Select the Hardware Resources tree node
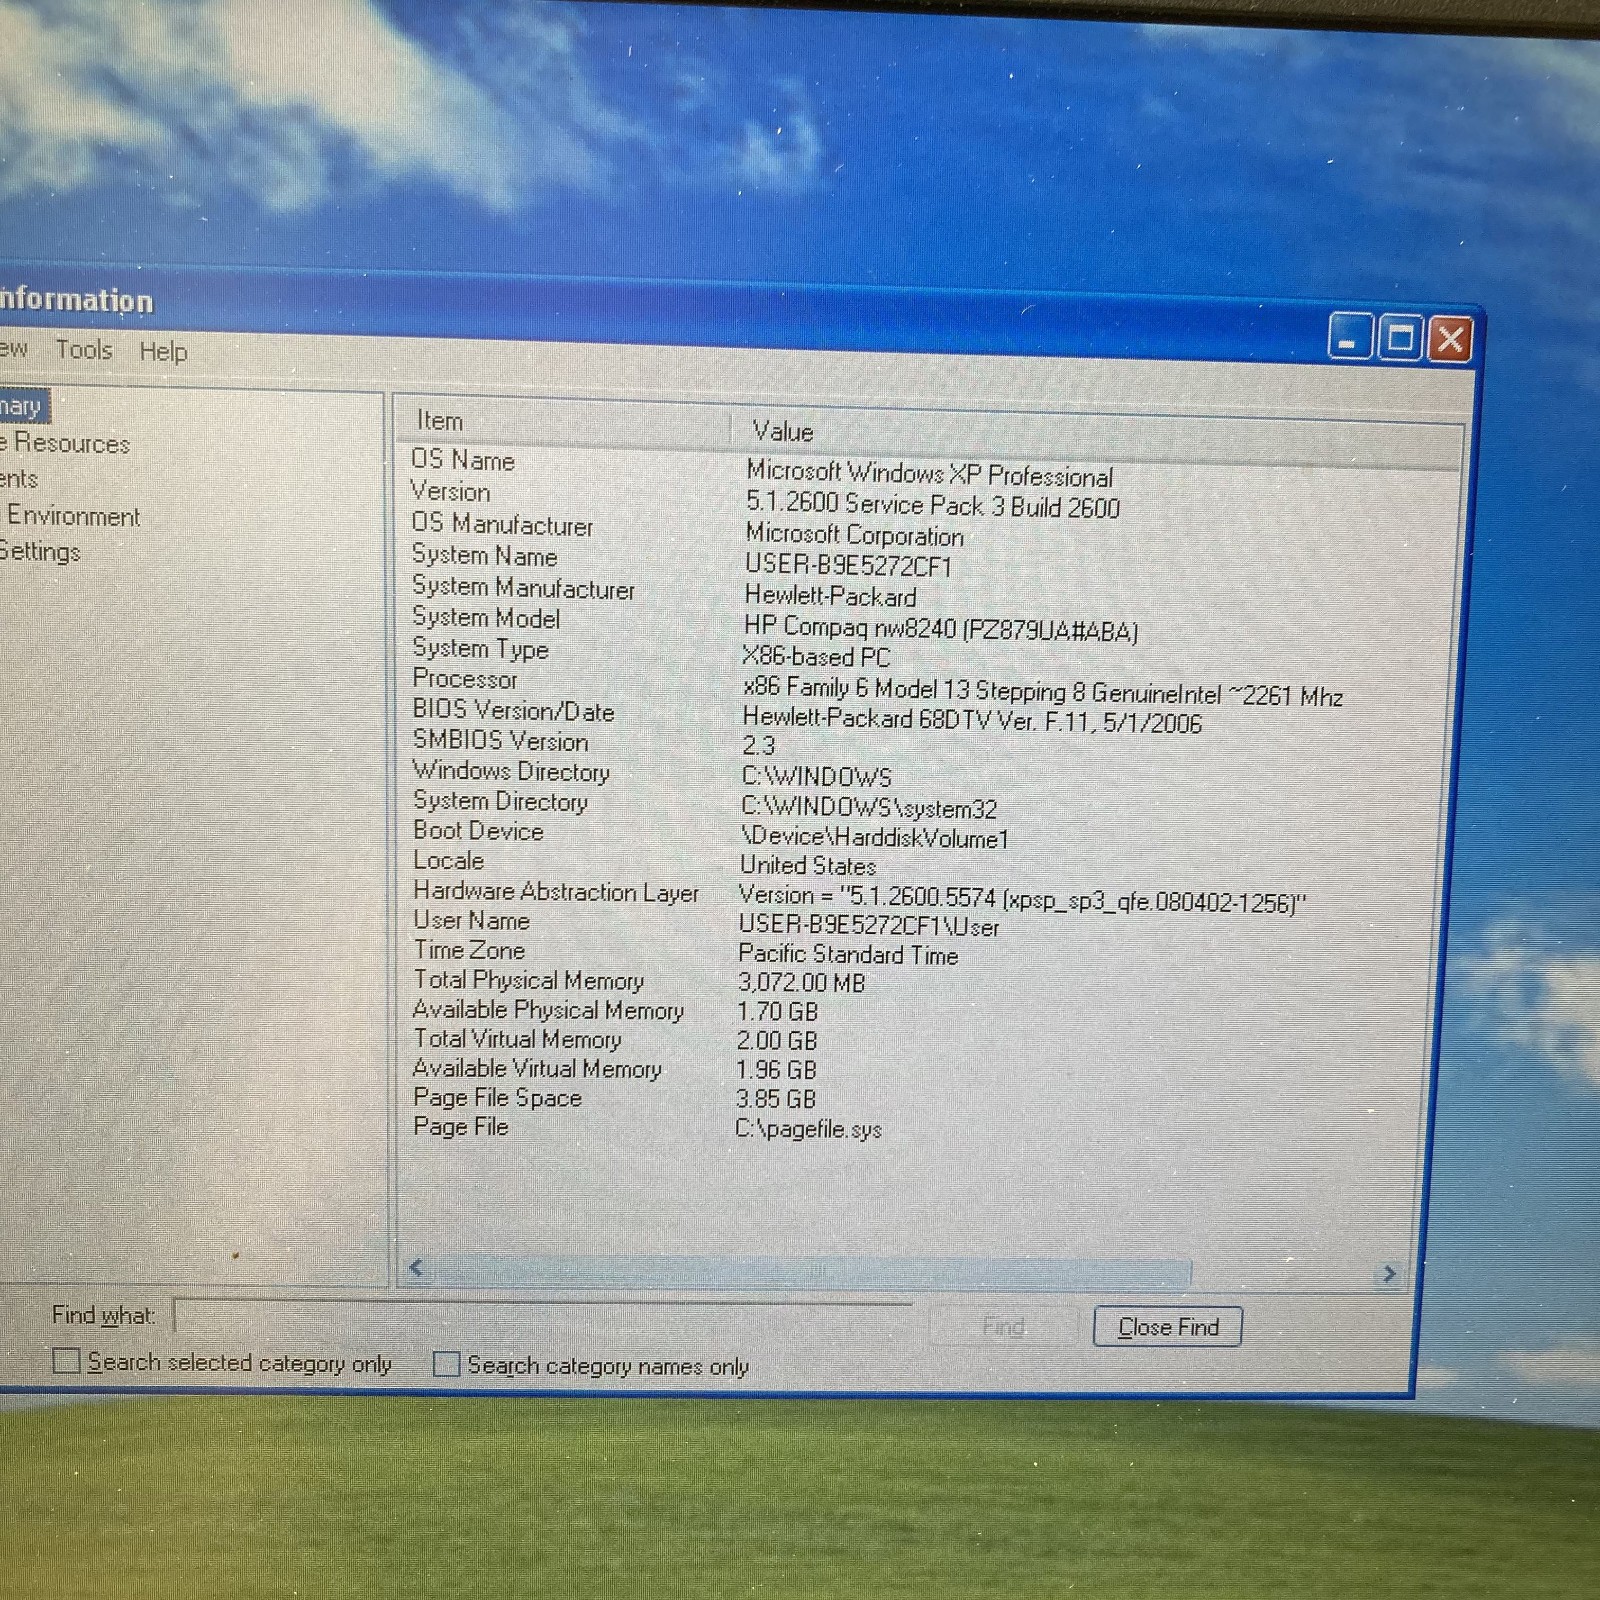Viewport: 1600px width, 1600px height. (65, 443)
